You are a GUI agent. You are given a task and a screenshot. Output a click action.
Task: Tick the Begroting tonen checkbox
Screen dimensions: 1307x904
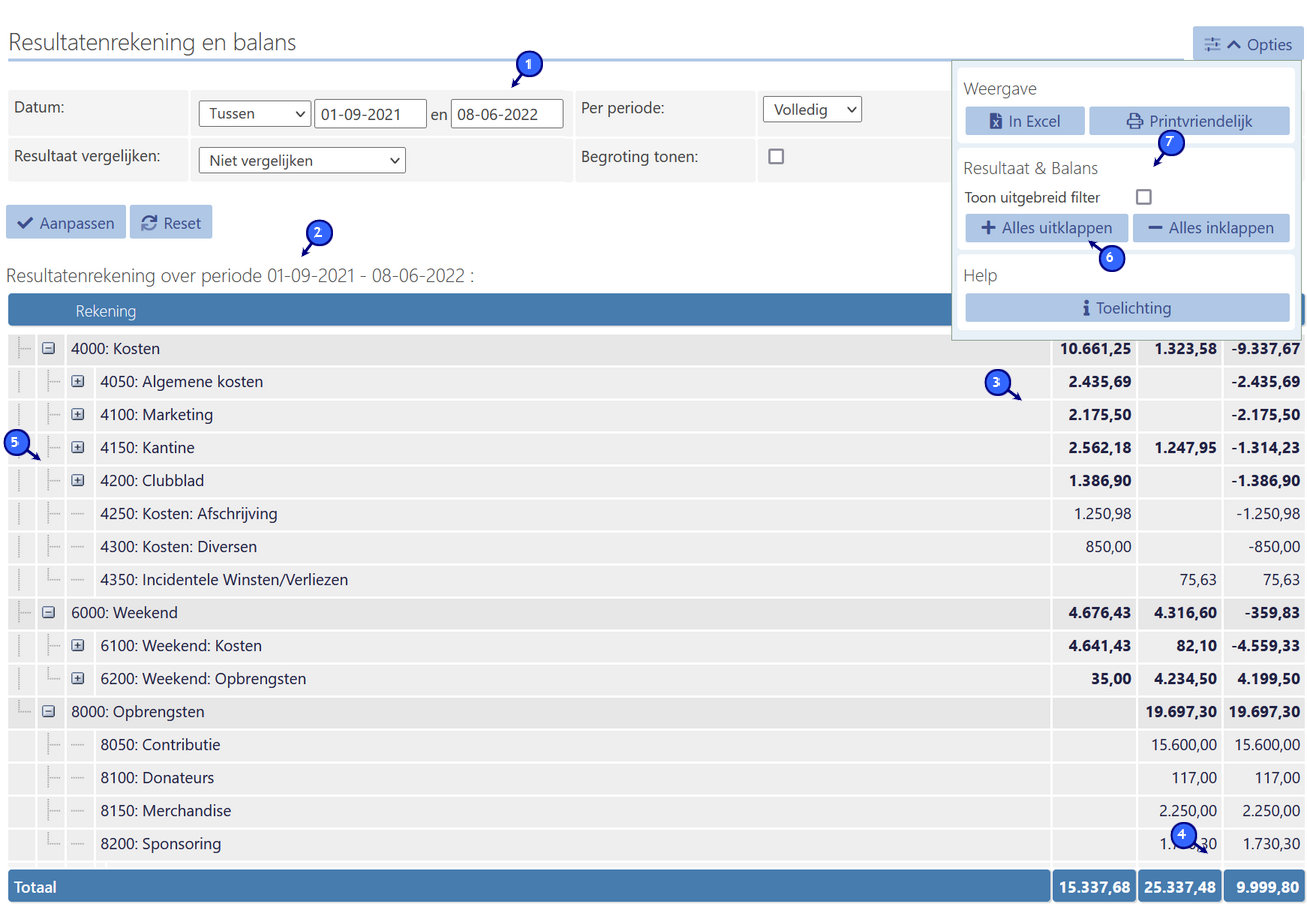[776, 156]
